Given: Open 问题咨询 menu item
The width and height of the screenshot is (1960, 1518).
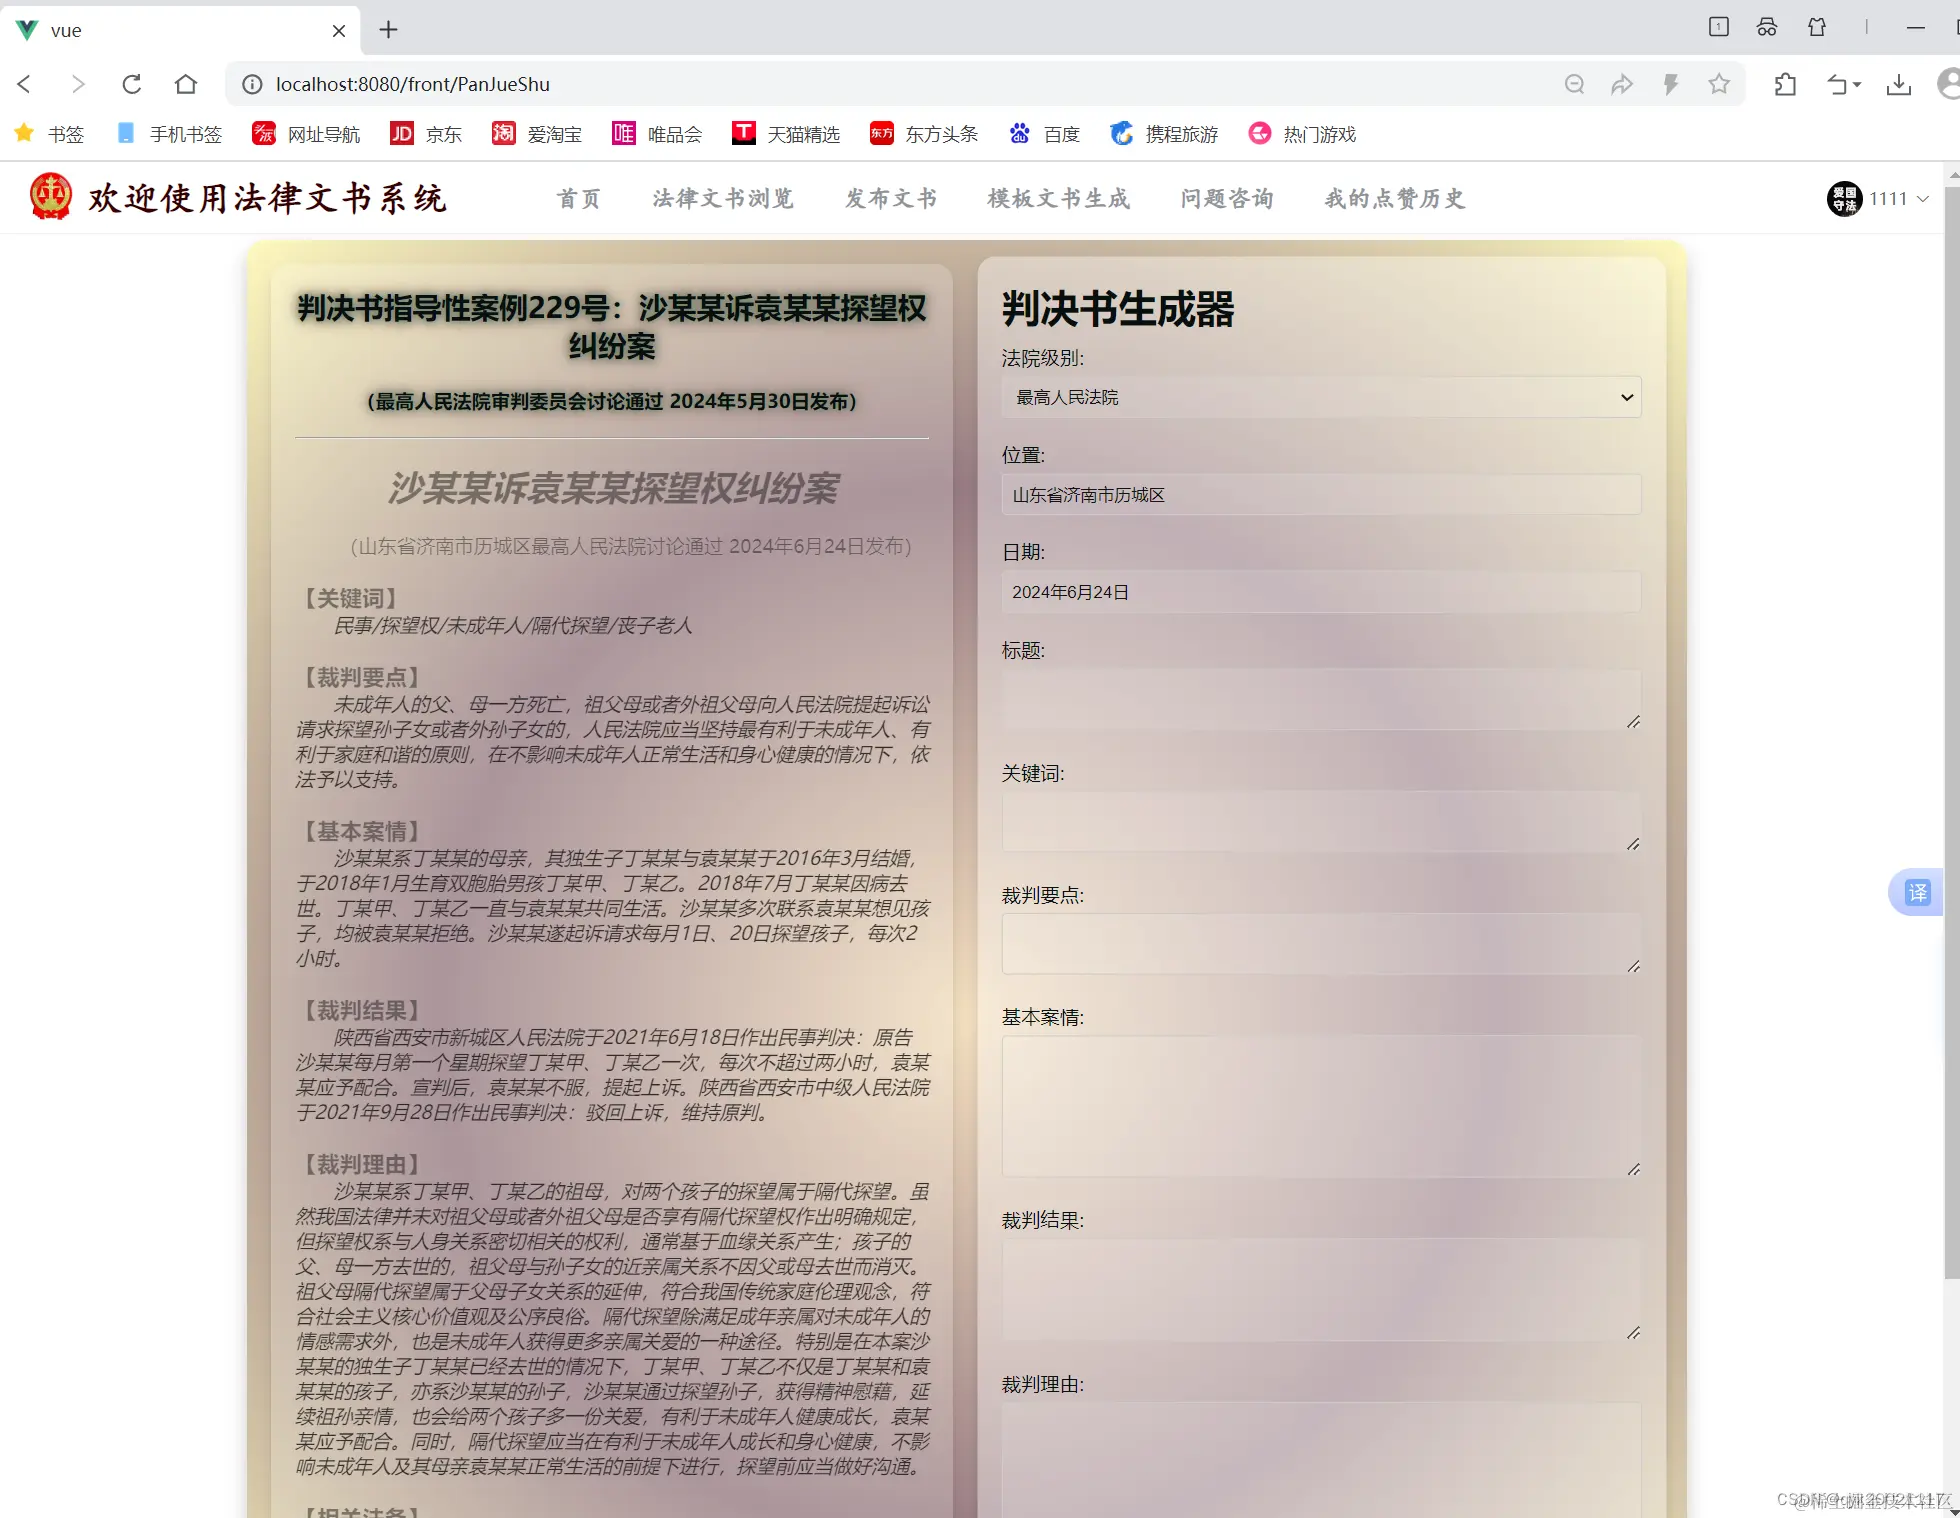Looking at the screenshot, I should pyautogui.click(x=1227, y=198).
